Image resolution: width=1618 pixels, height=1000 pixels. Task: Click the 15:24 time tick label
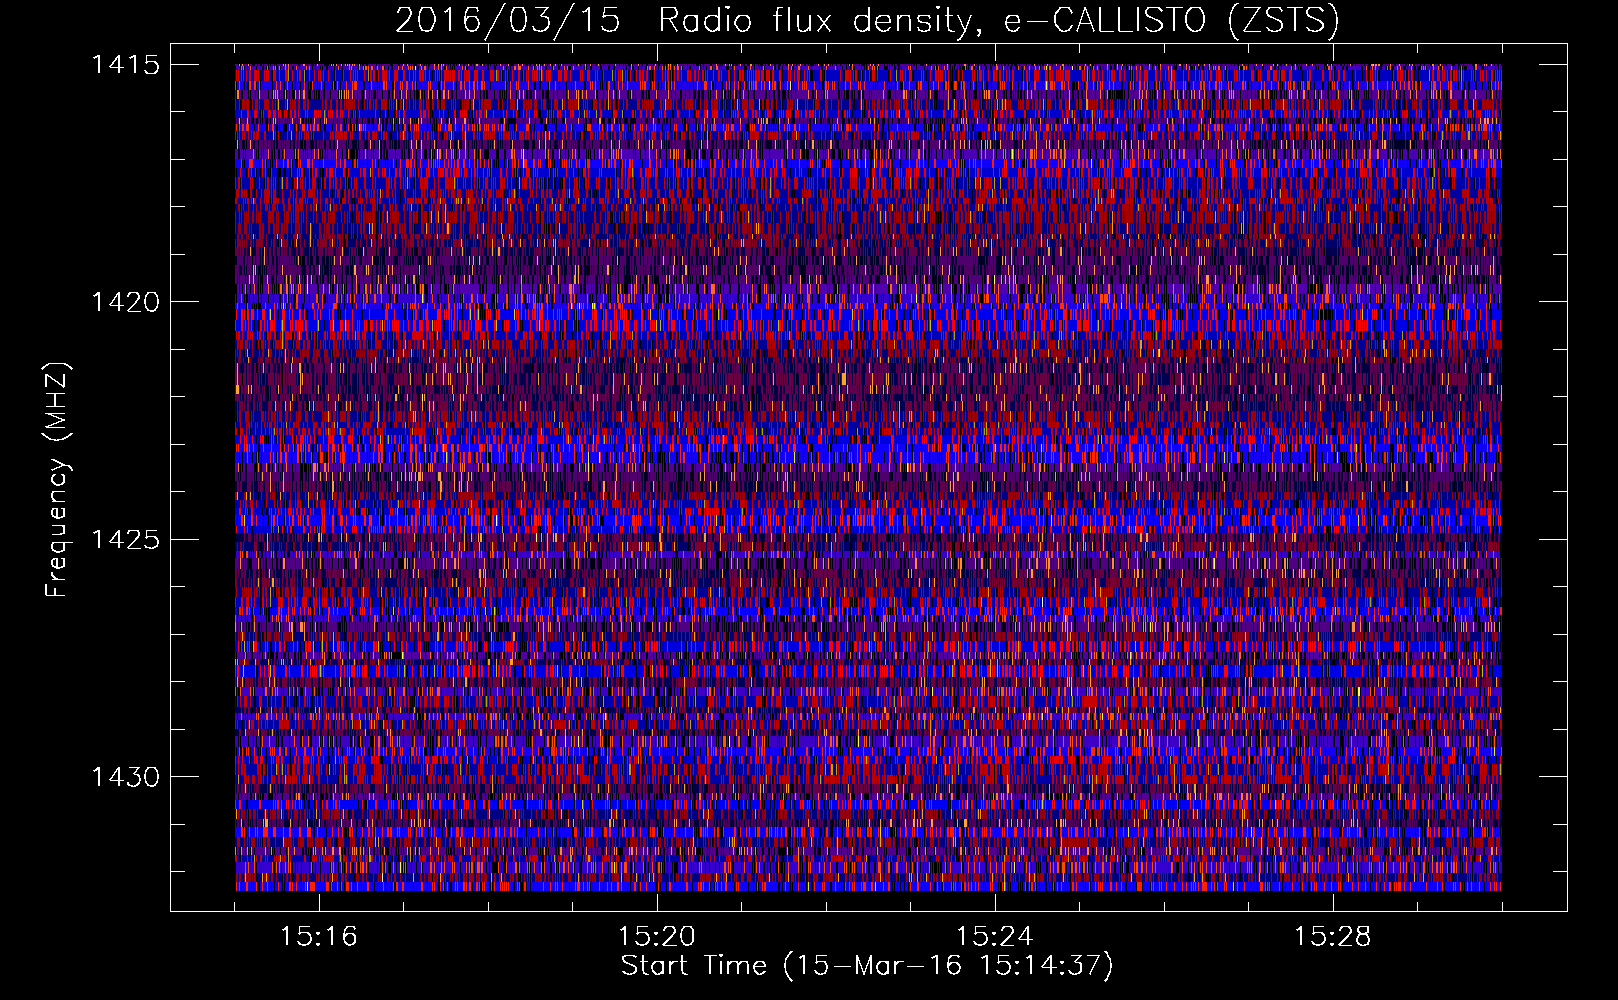pos(995,937)
